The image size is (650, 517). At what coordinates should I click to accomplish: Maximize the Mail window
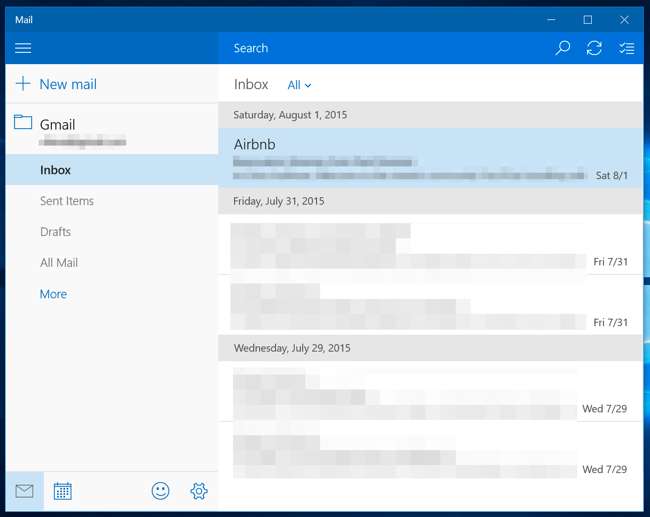[588, 19]
